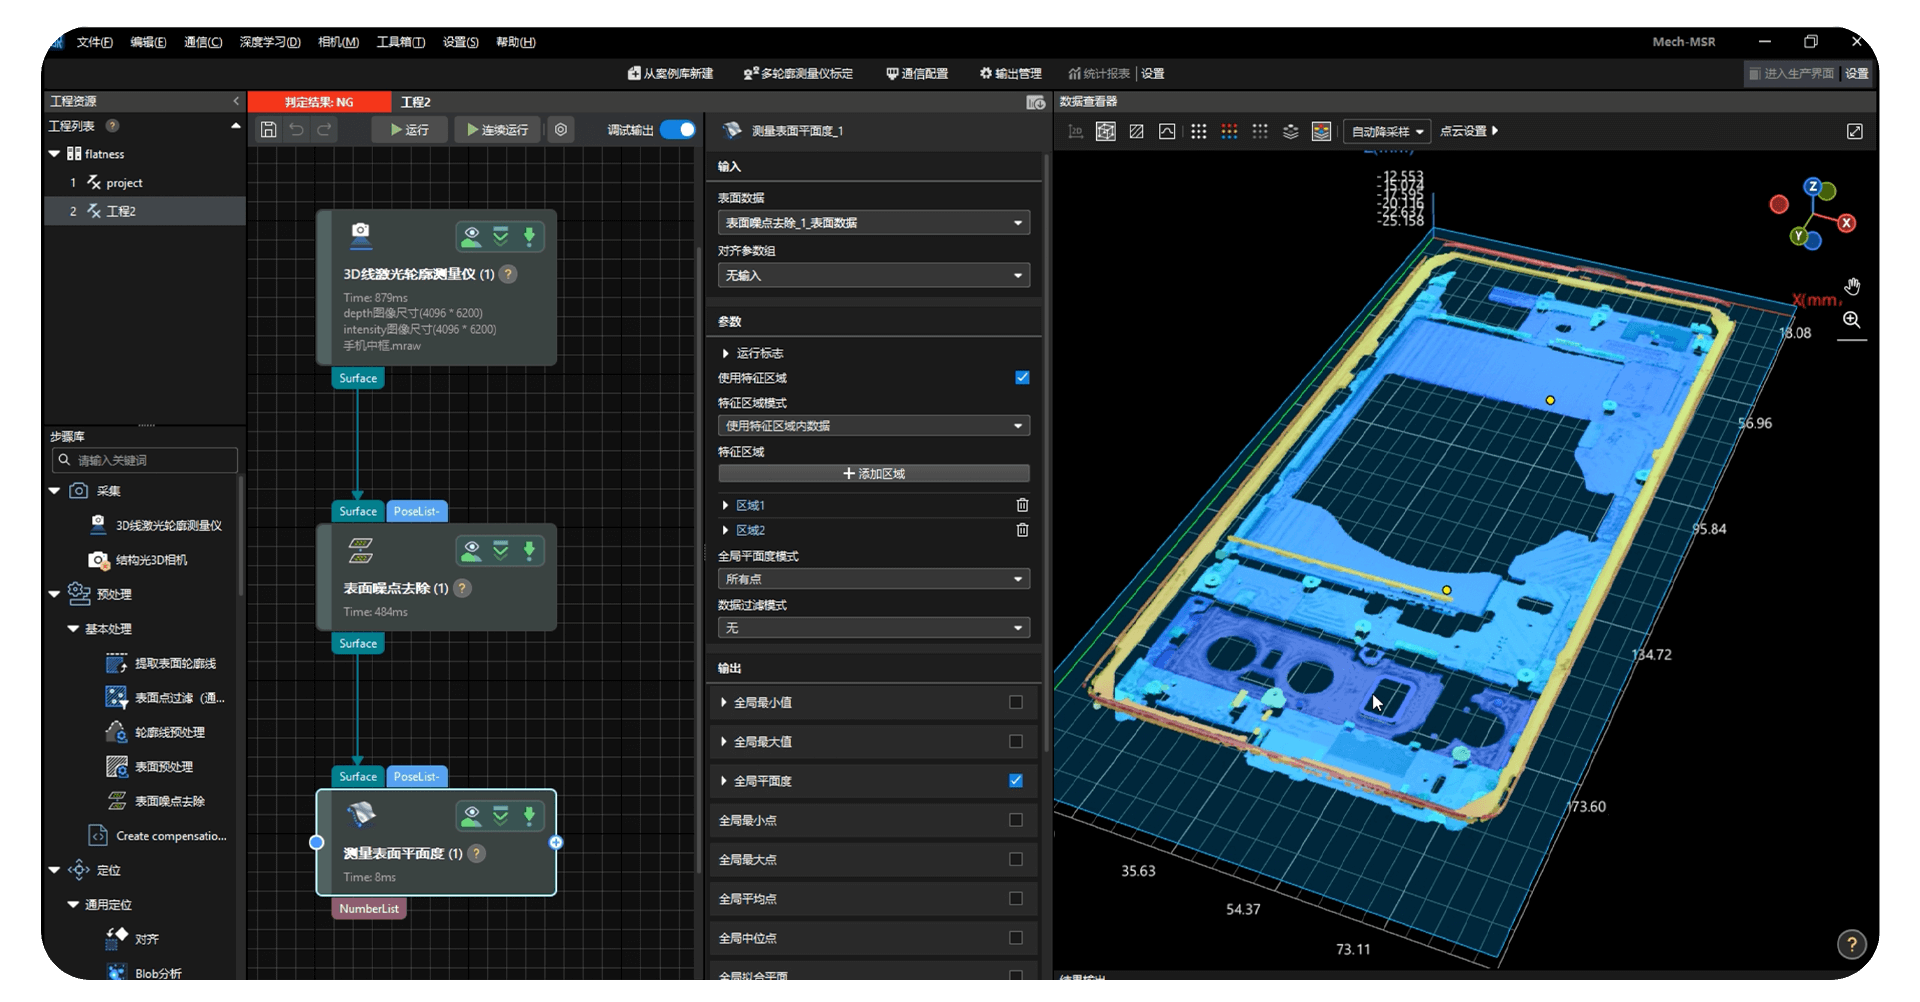This screenshot has width=1920, height=1002.
Task: Click the settings icon next to 连续运行
Action: [561, 130]
